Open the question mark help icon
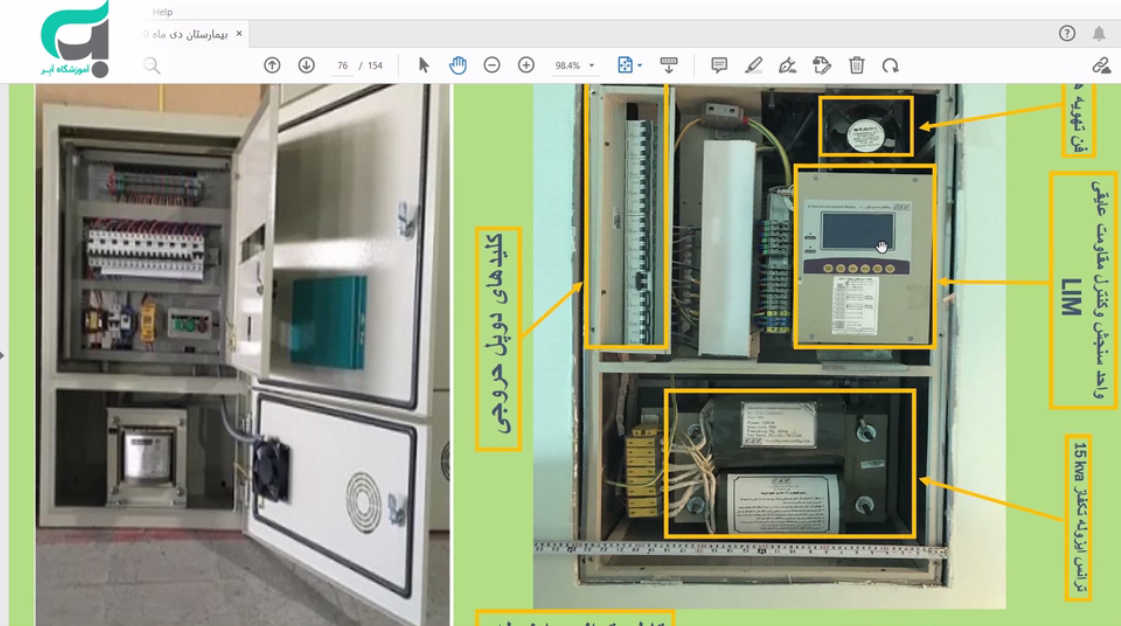Viewport: 1121px width, 626px height. point(1067,34)
